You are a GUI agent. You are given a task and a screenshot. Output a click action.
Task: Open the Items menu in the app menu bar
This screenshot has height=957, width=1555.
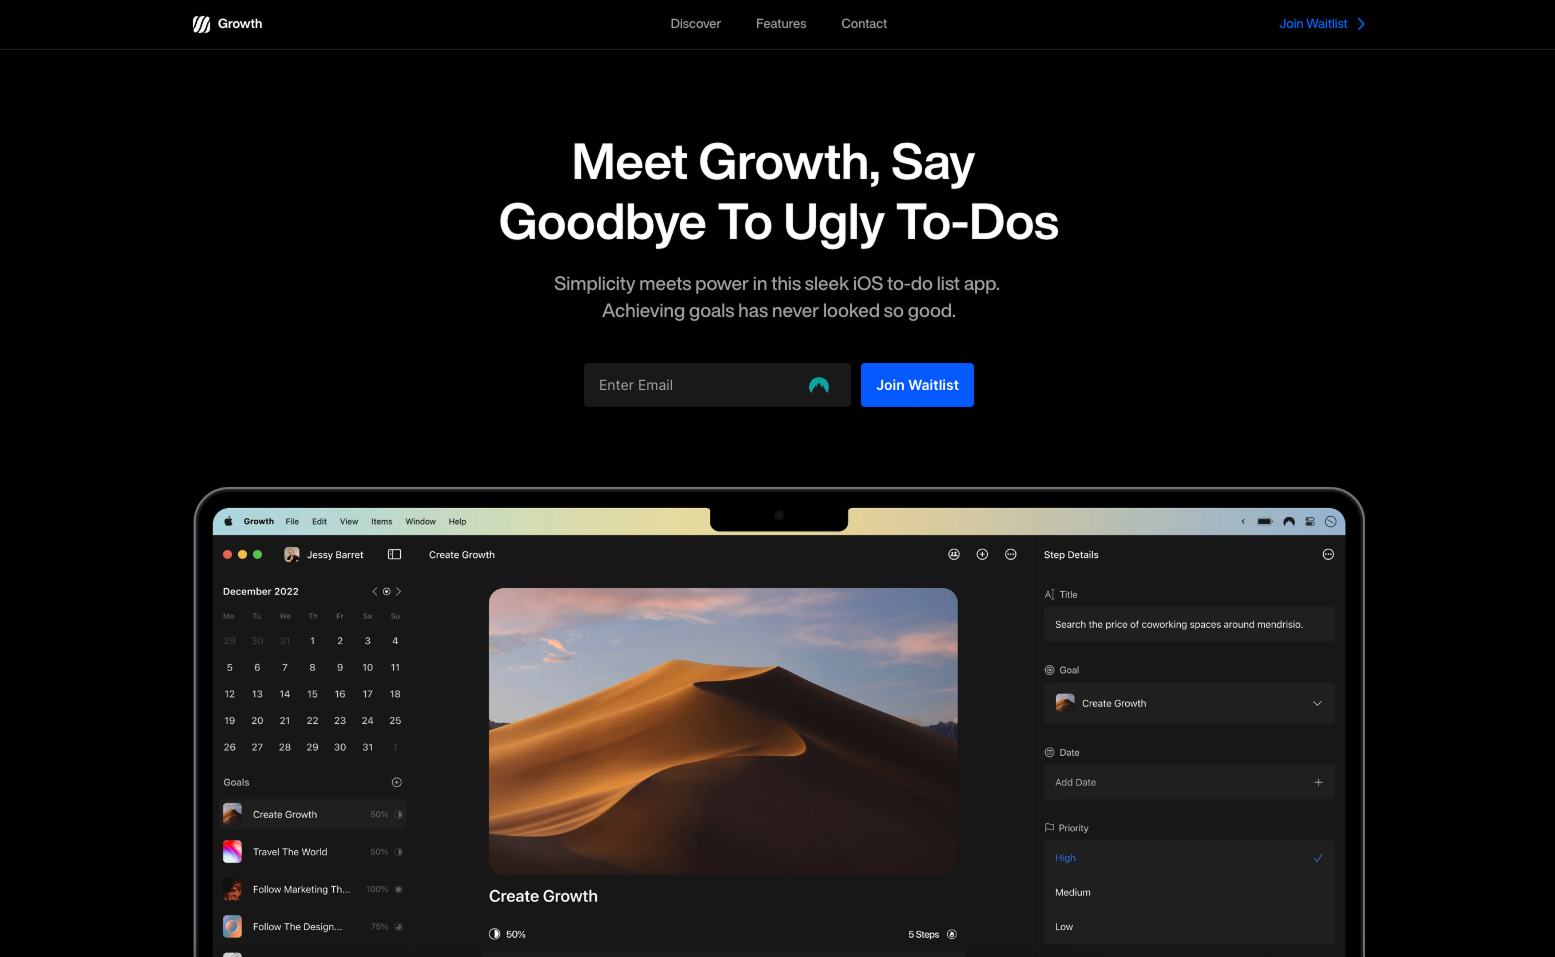click(381, 521)
